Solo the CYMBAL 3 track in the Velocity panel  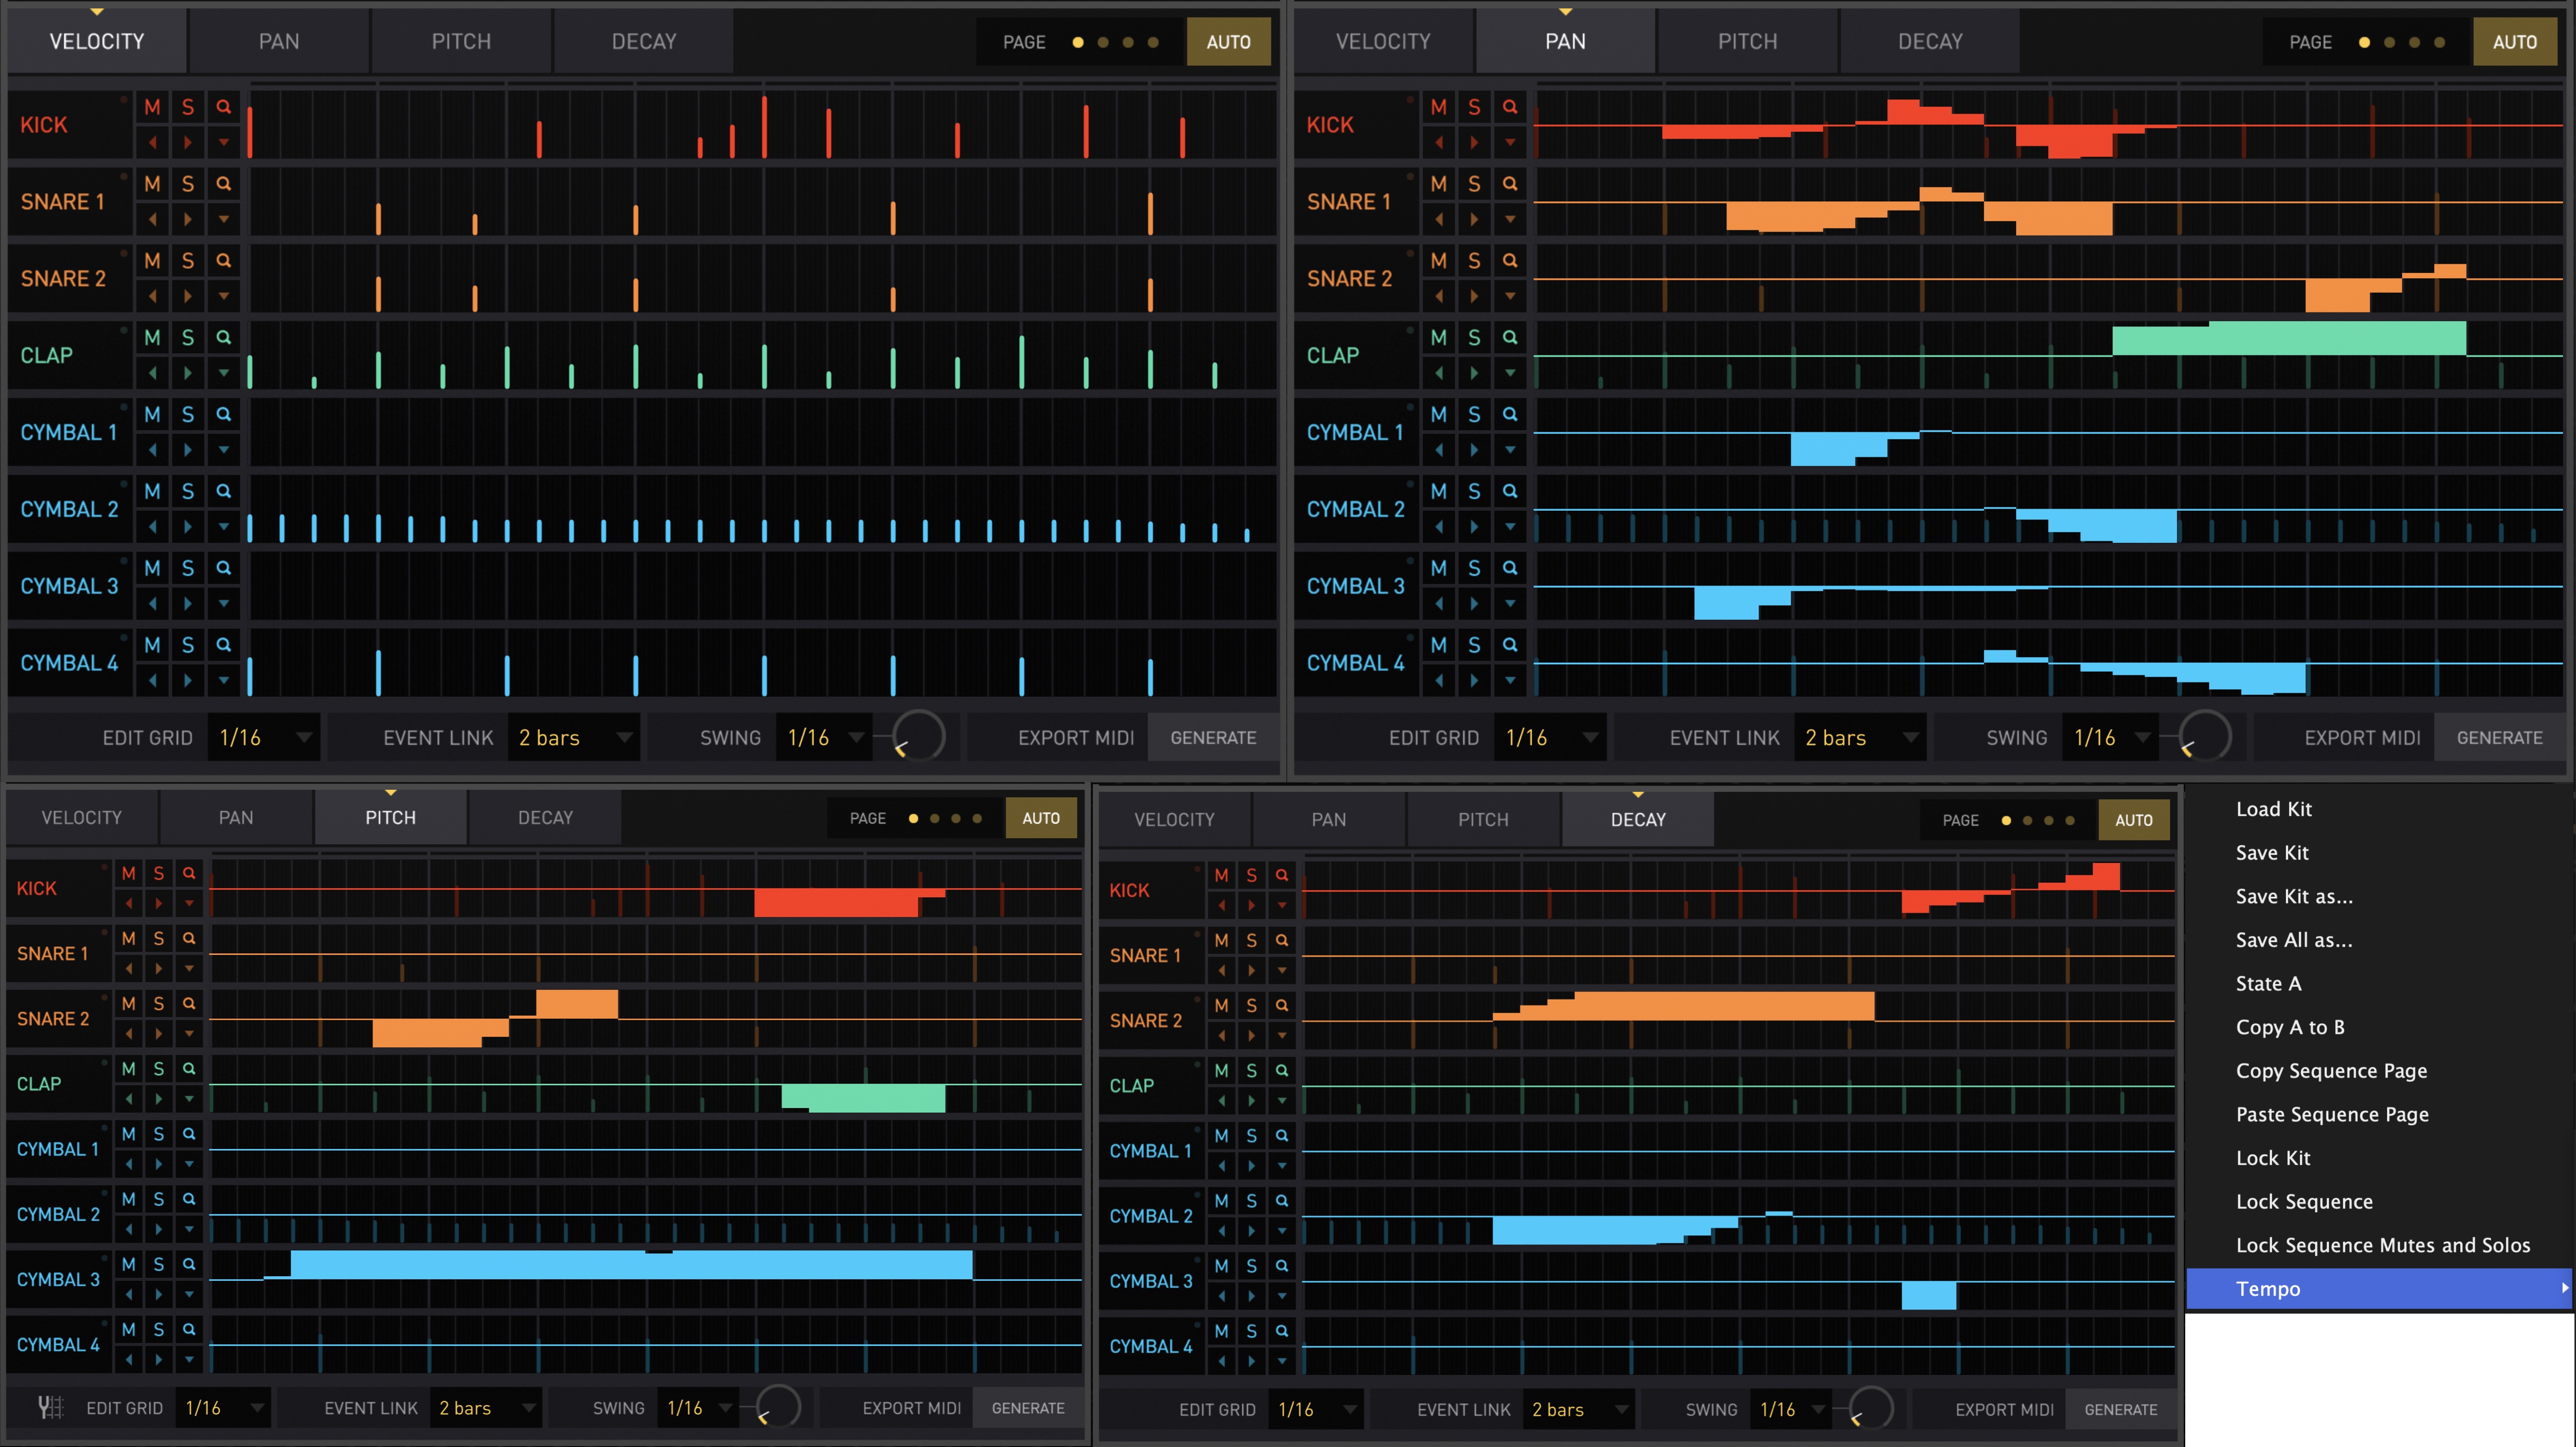click(187, 568)
